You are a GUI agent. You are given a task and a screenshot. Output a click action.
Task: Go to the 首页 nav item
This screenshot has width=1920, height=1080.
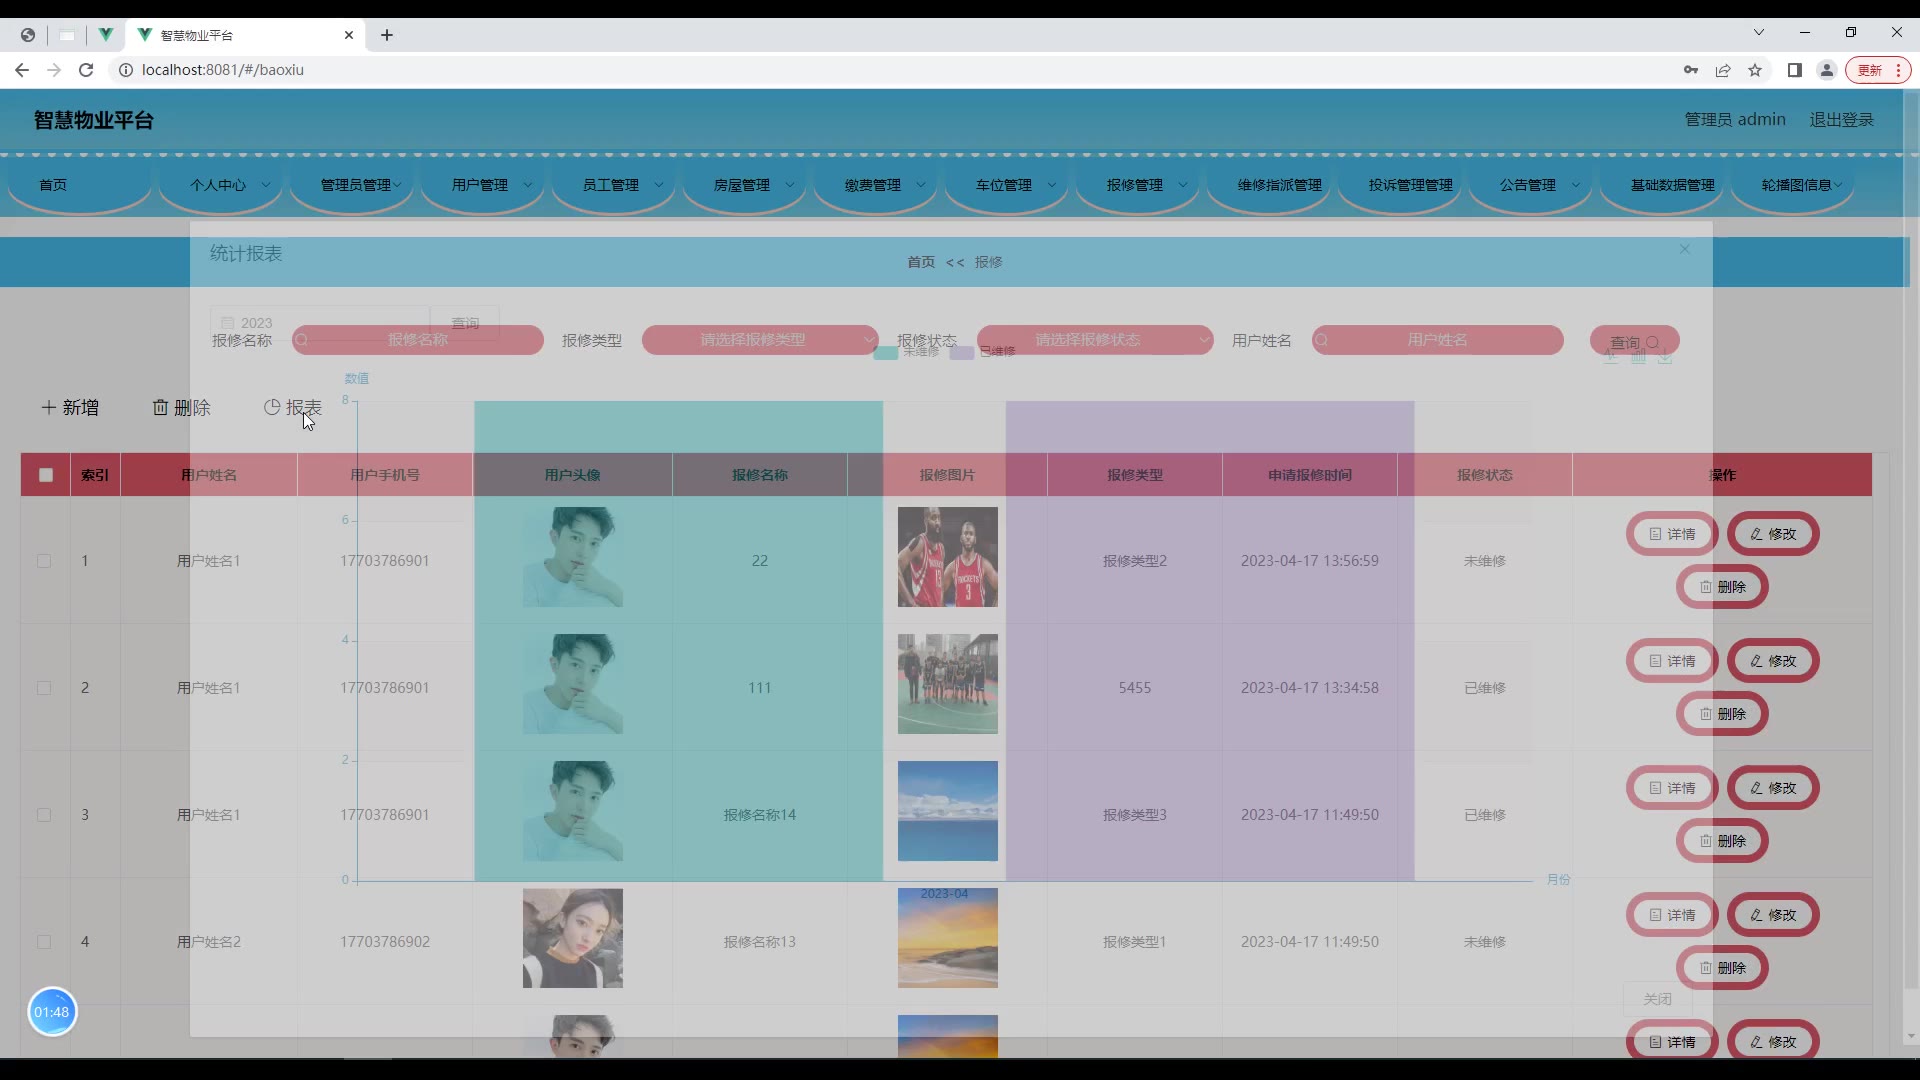[x=78, y=185]
